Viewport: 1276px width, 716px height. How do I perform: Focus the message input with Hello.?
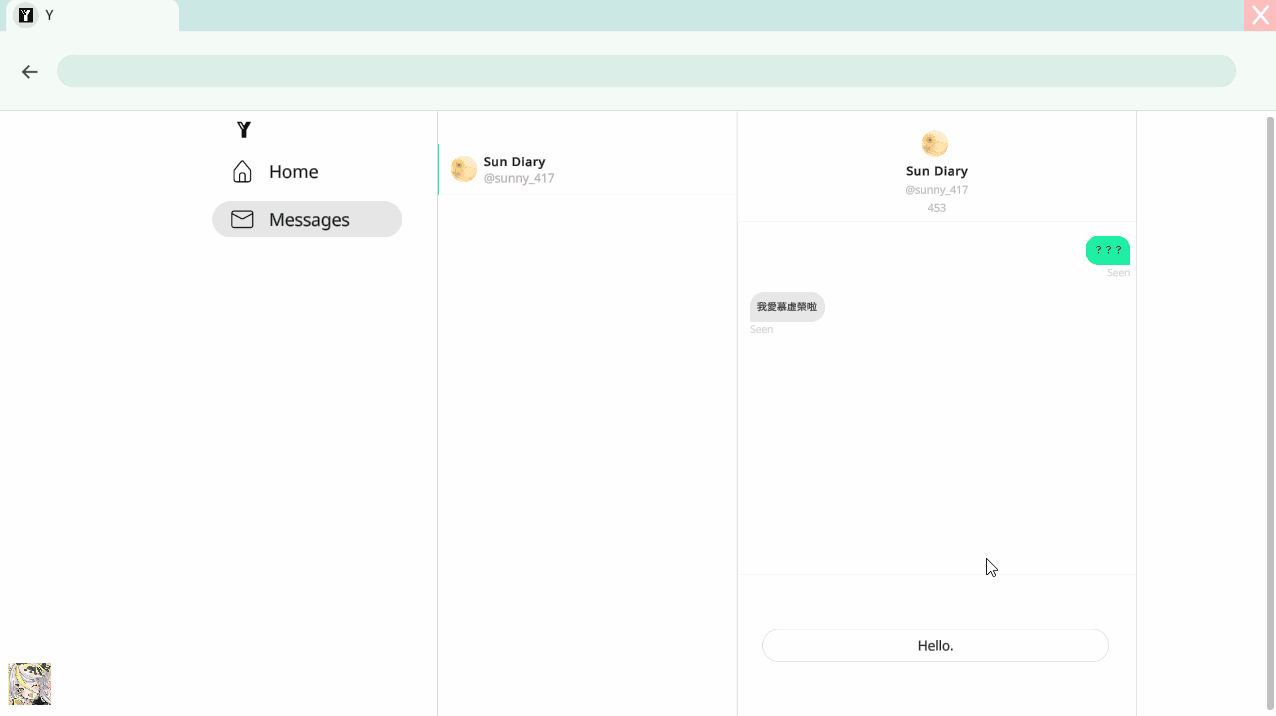click(935, 645)
